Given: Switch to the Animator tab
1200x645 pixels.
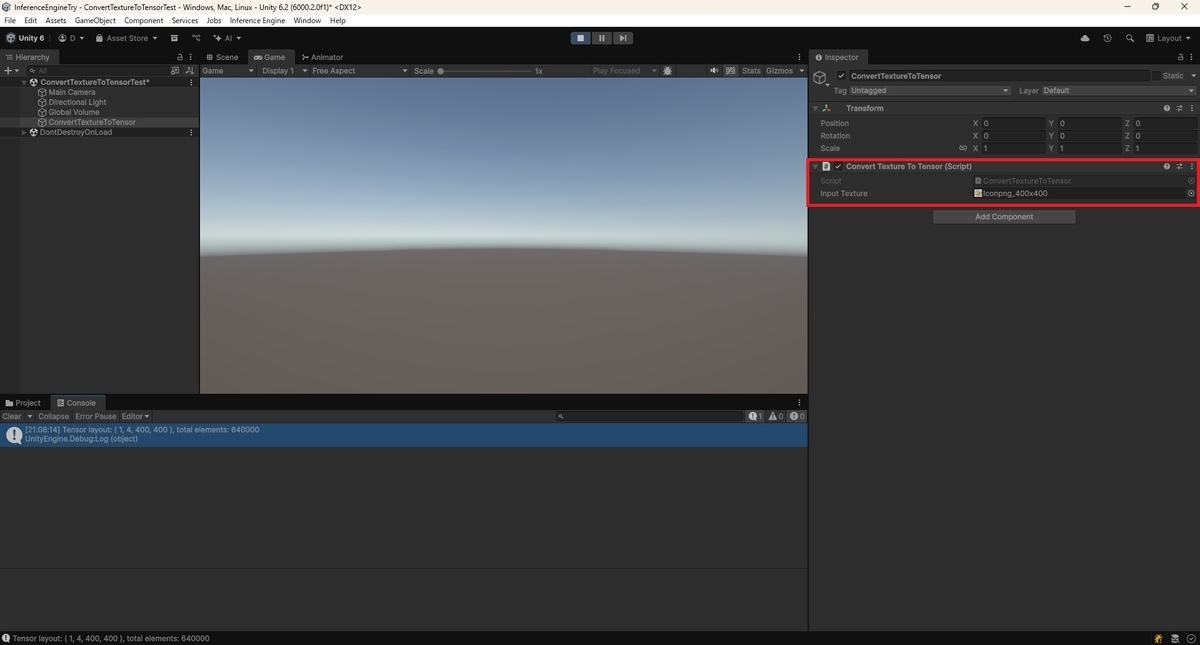Looking at the screenshot, I should tap(321, 57).
